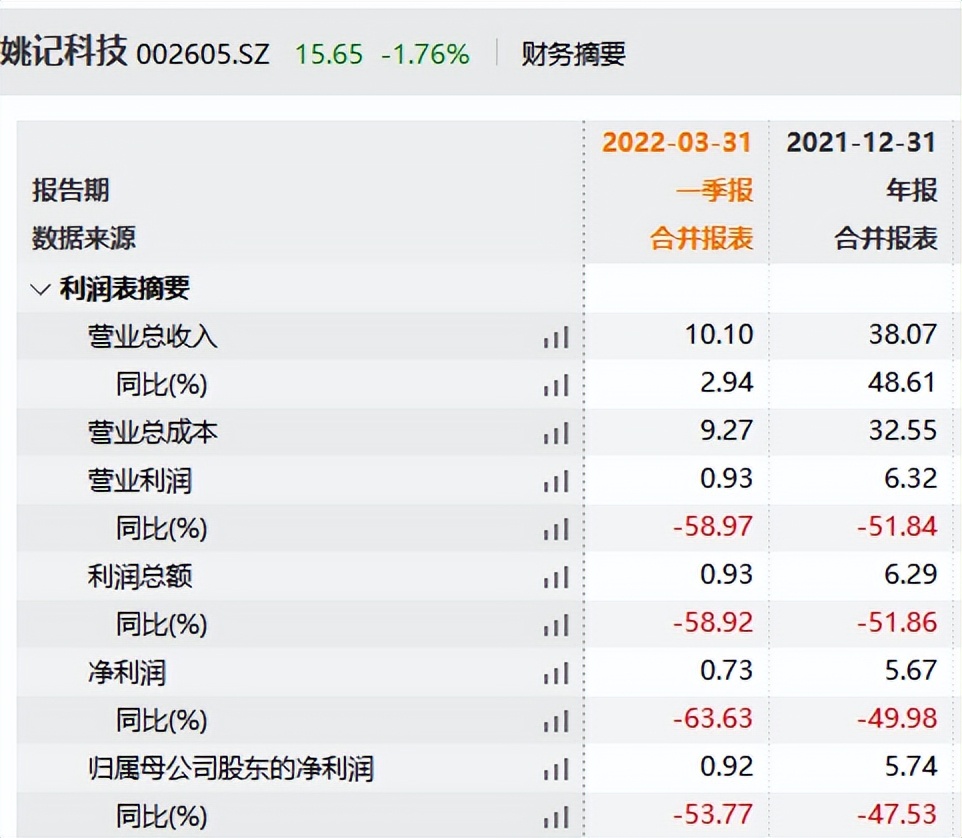
Task: Select the 归属母公司股东的净利润 row label
Action: [231, 769]
